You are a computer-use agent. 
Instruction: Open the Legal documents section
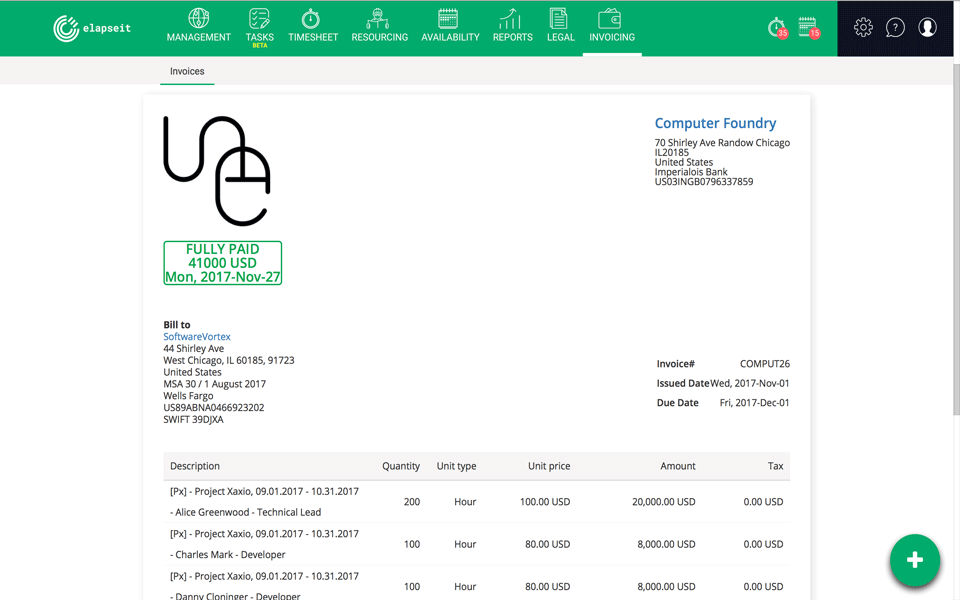[560, 26]
